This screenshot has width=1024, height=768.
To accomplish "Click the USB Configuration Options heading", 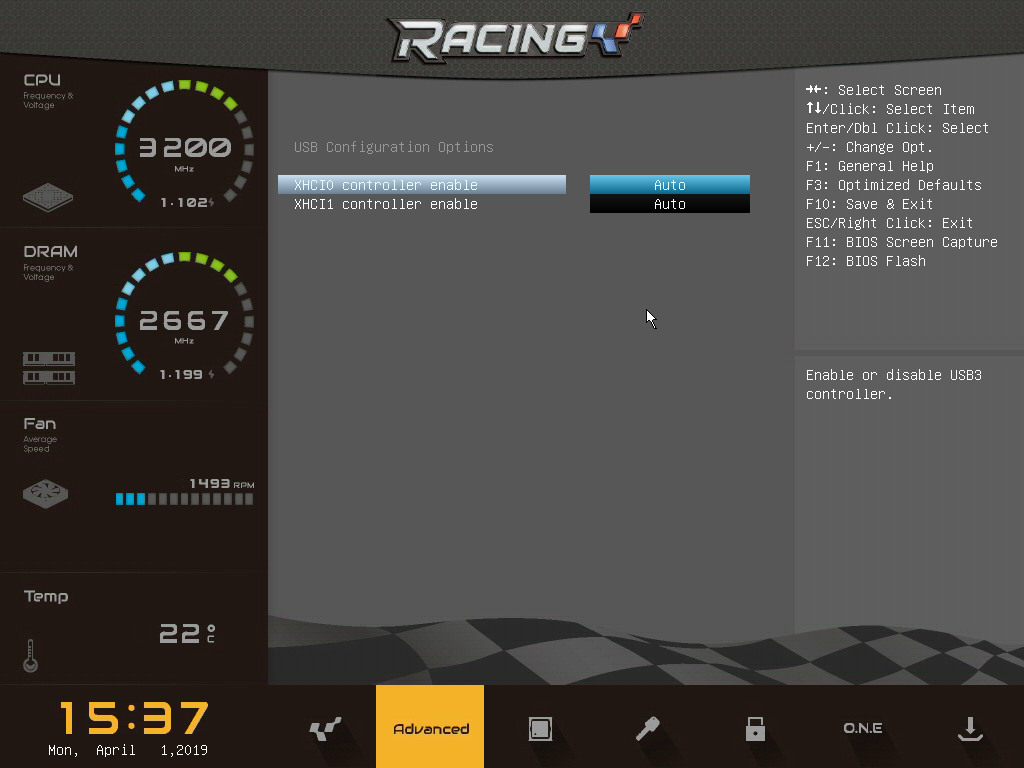I will click(x=394, y=147).
